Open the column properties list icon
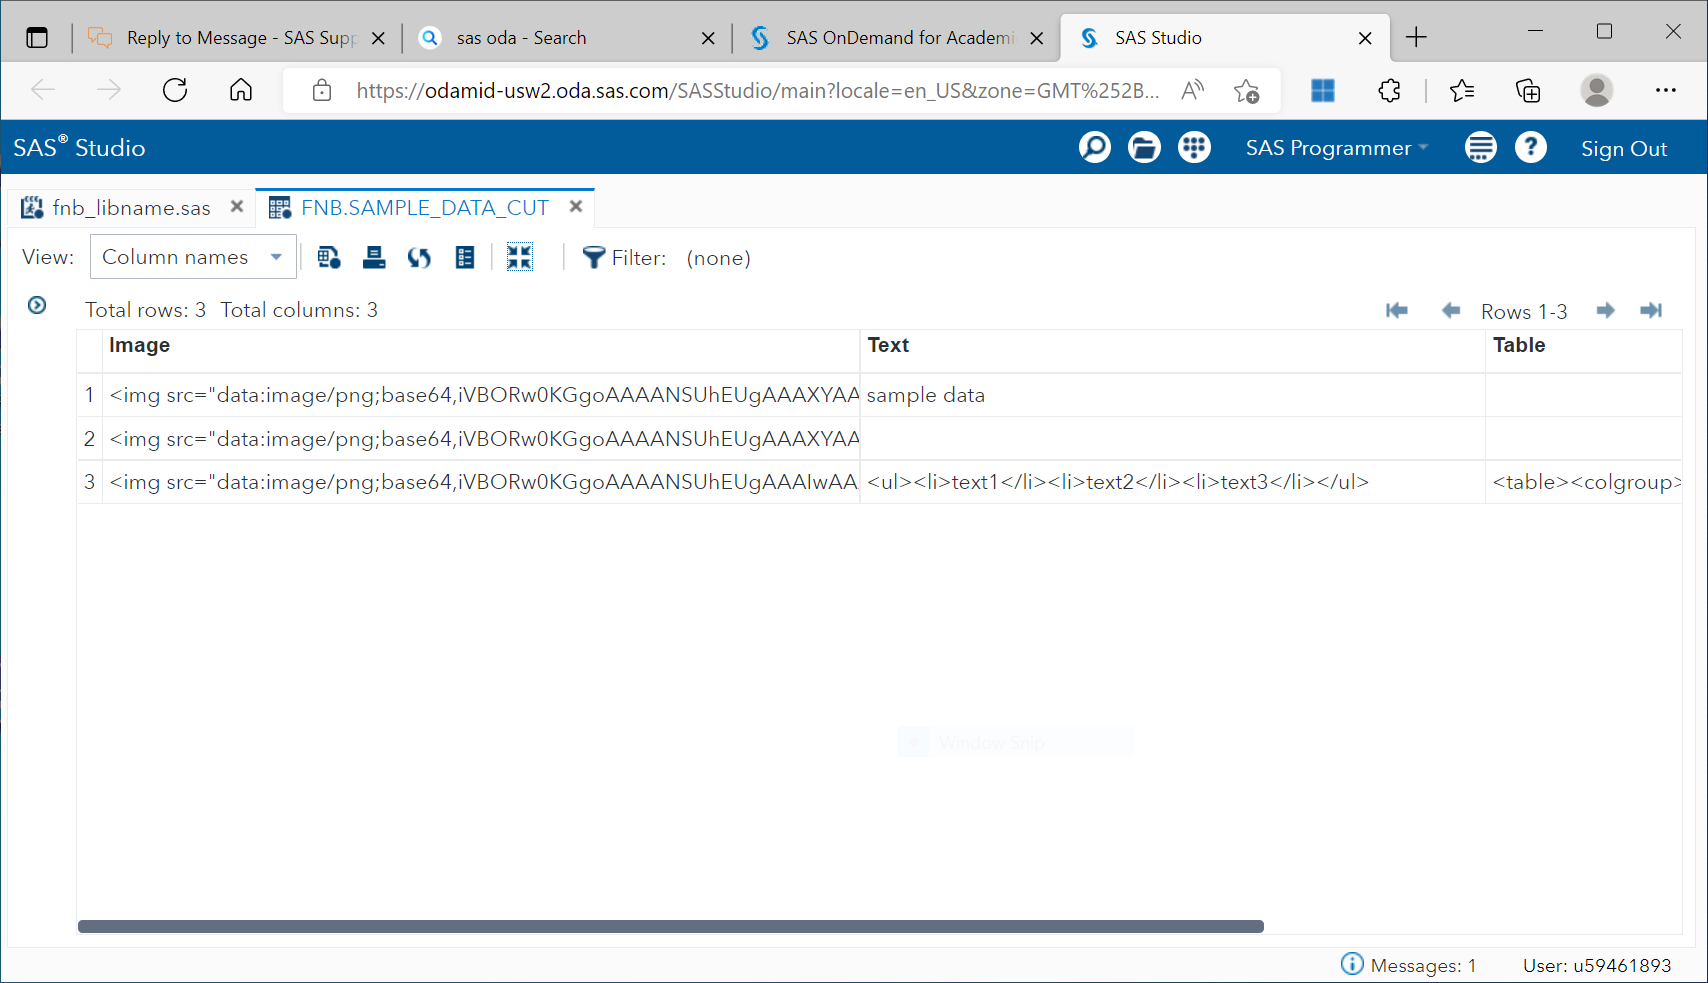The image size is (1708, 983). coord(464,257)
